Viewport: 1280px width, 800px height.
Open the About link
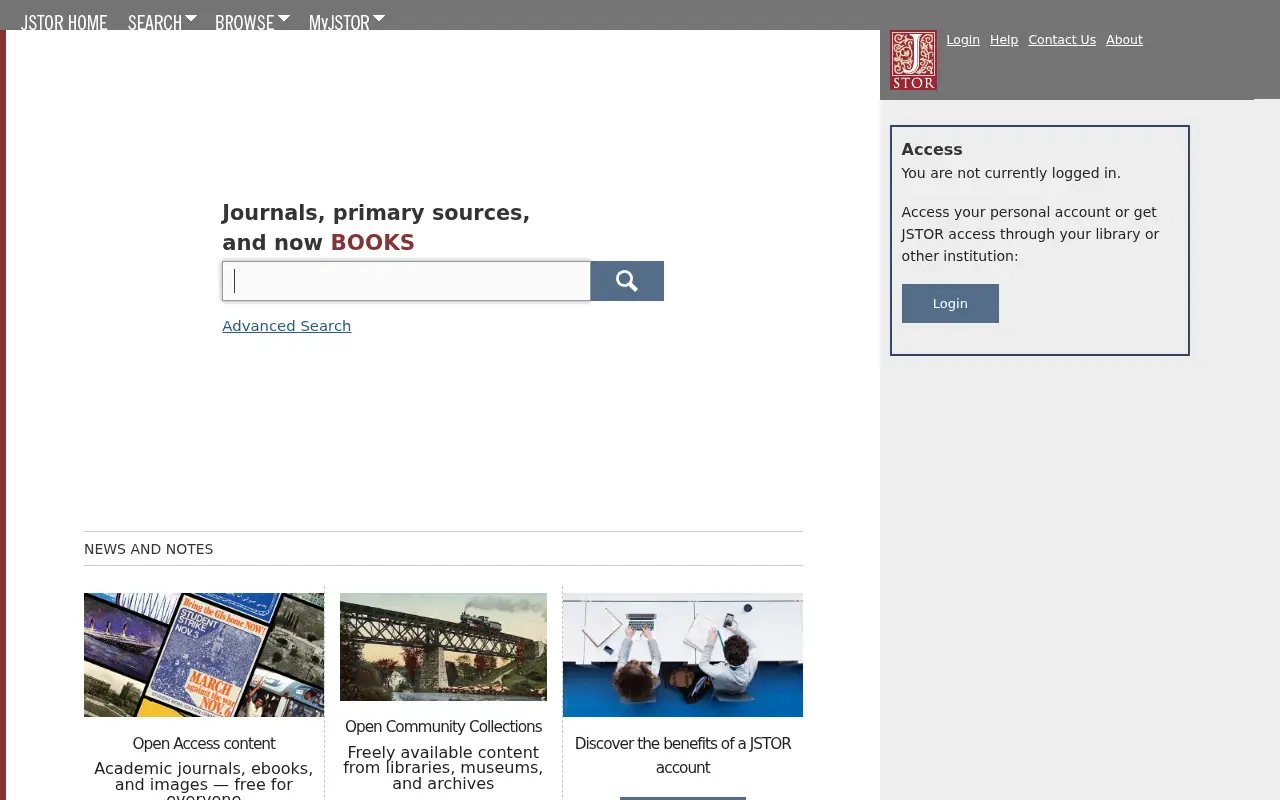click(1124, 40)
